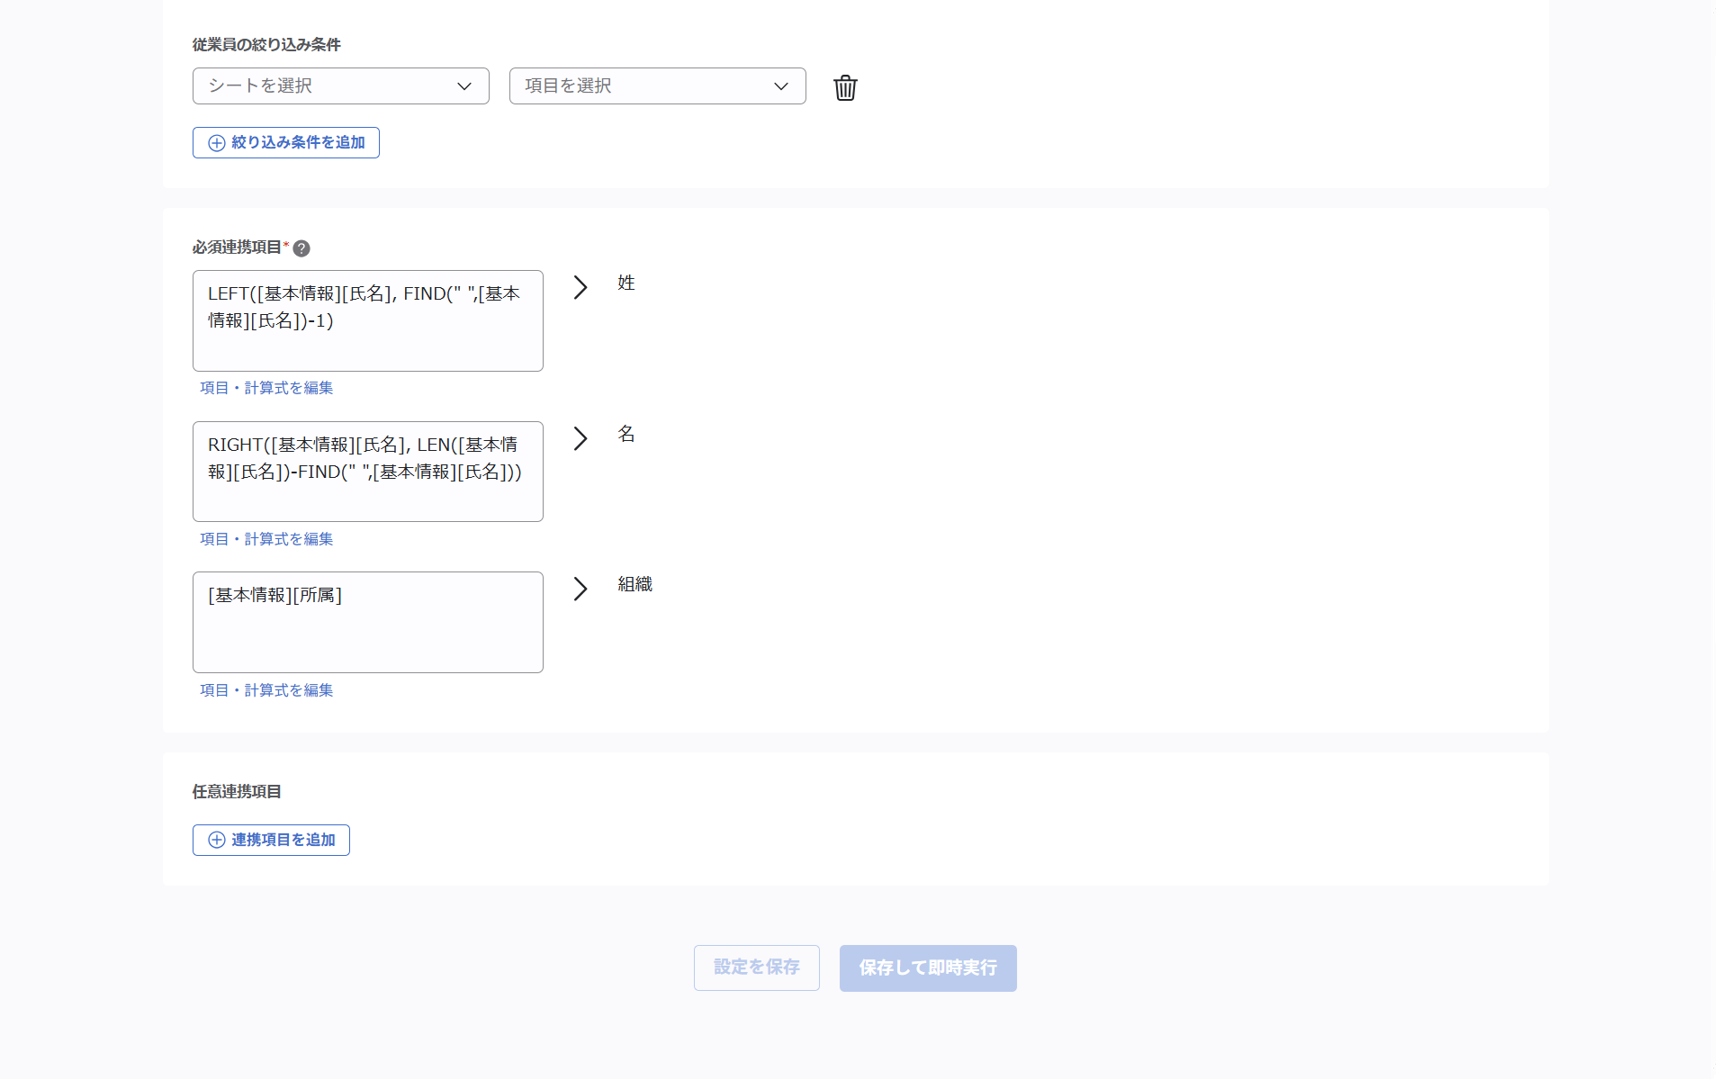Open 項目・計算式を編集 link under [基本情報][所属]
This screenshot has height=1079, width=1716.
click(266, 690)
